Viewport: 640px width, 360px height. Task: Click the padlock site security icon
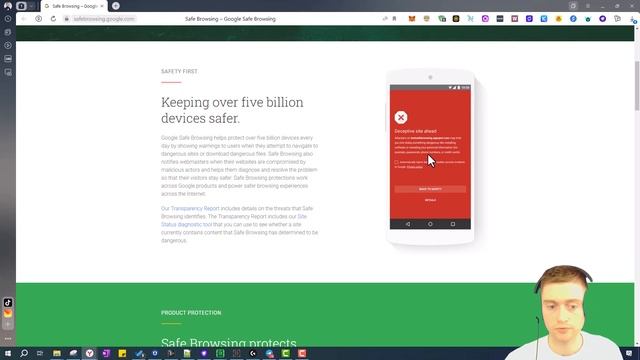tap(67, 19)
